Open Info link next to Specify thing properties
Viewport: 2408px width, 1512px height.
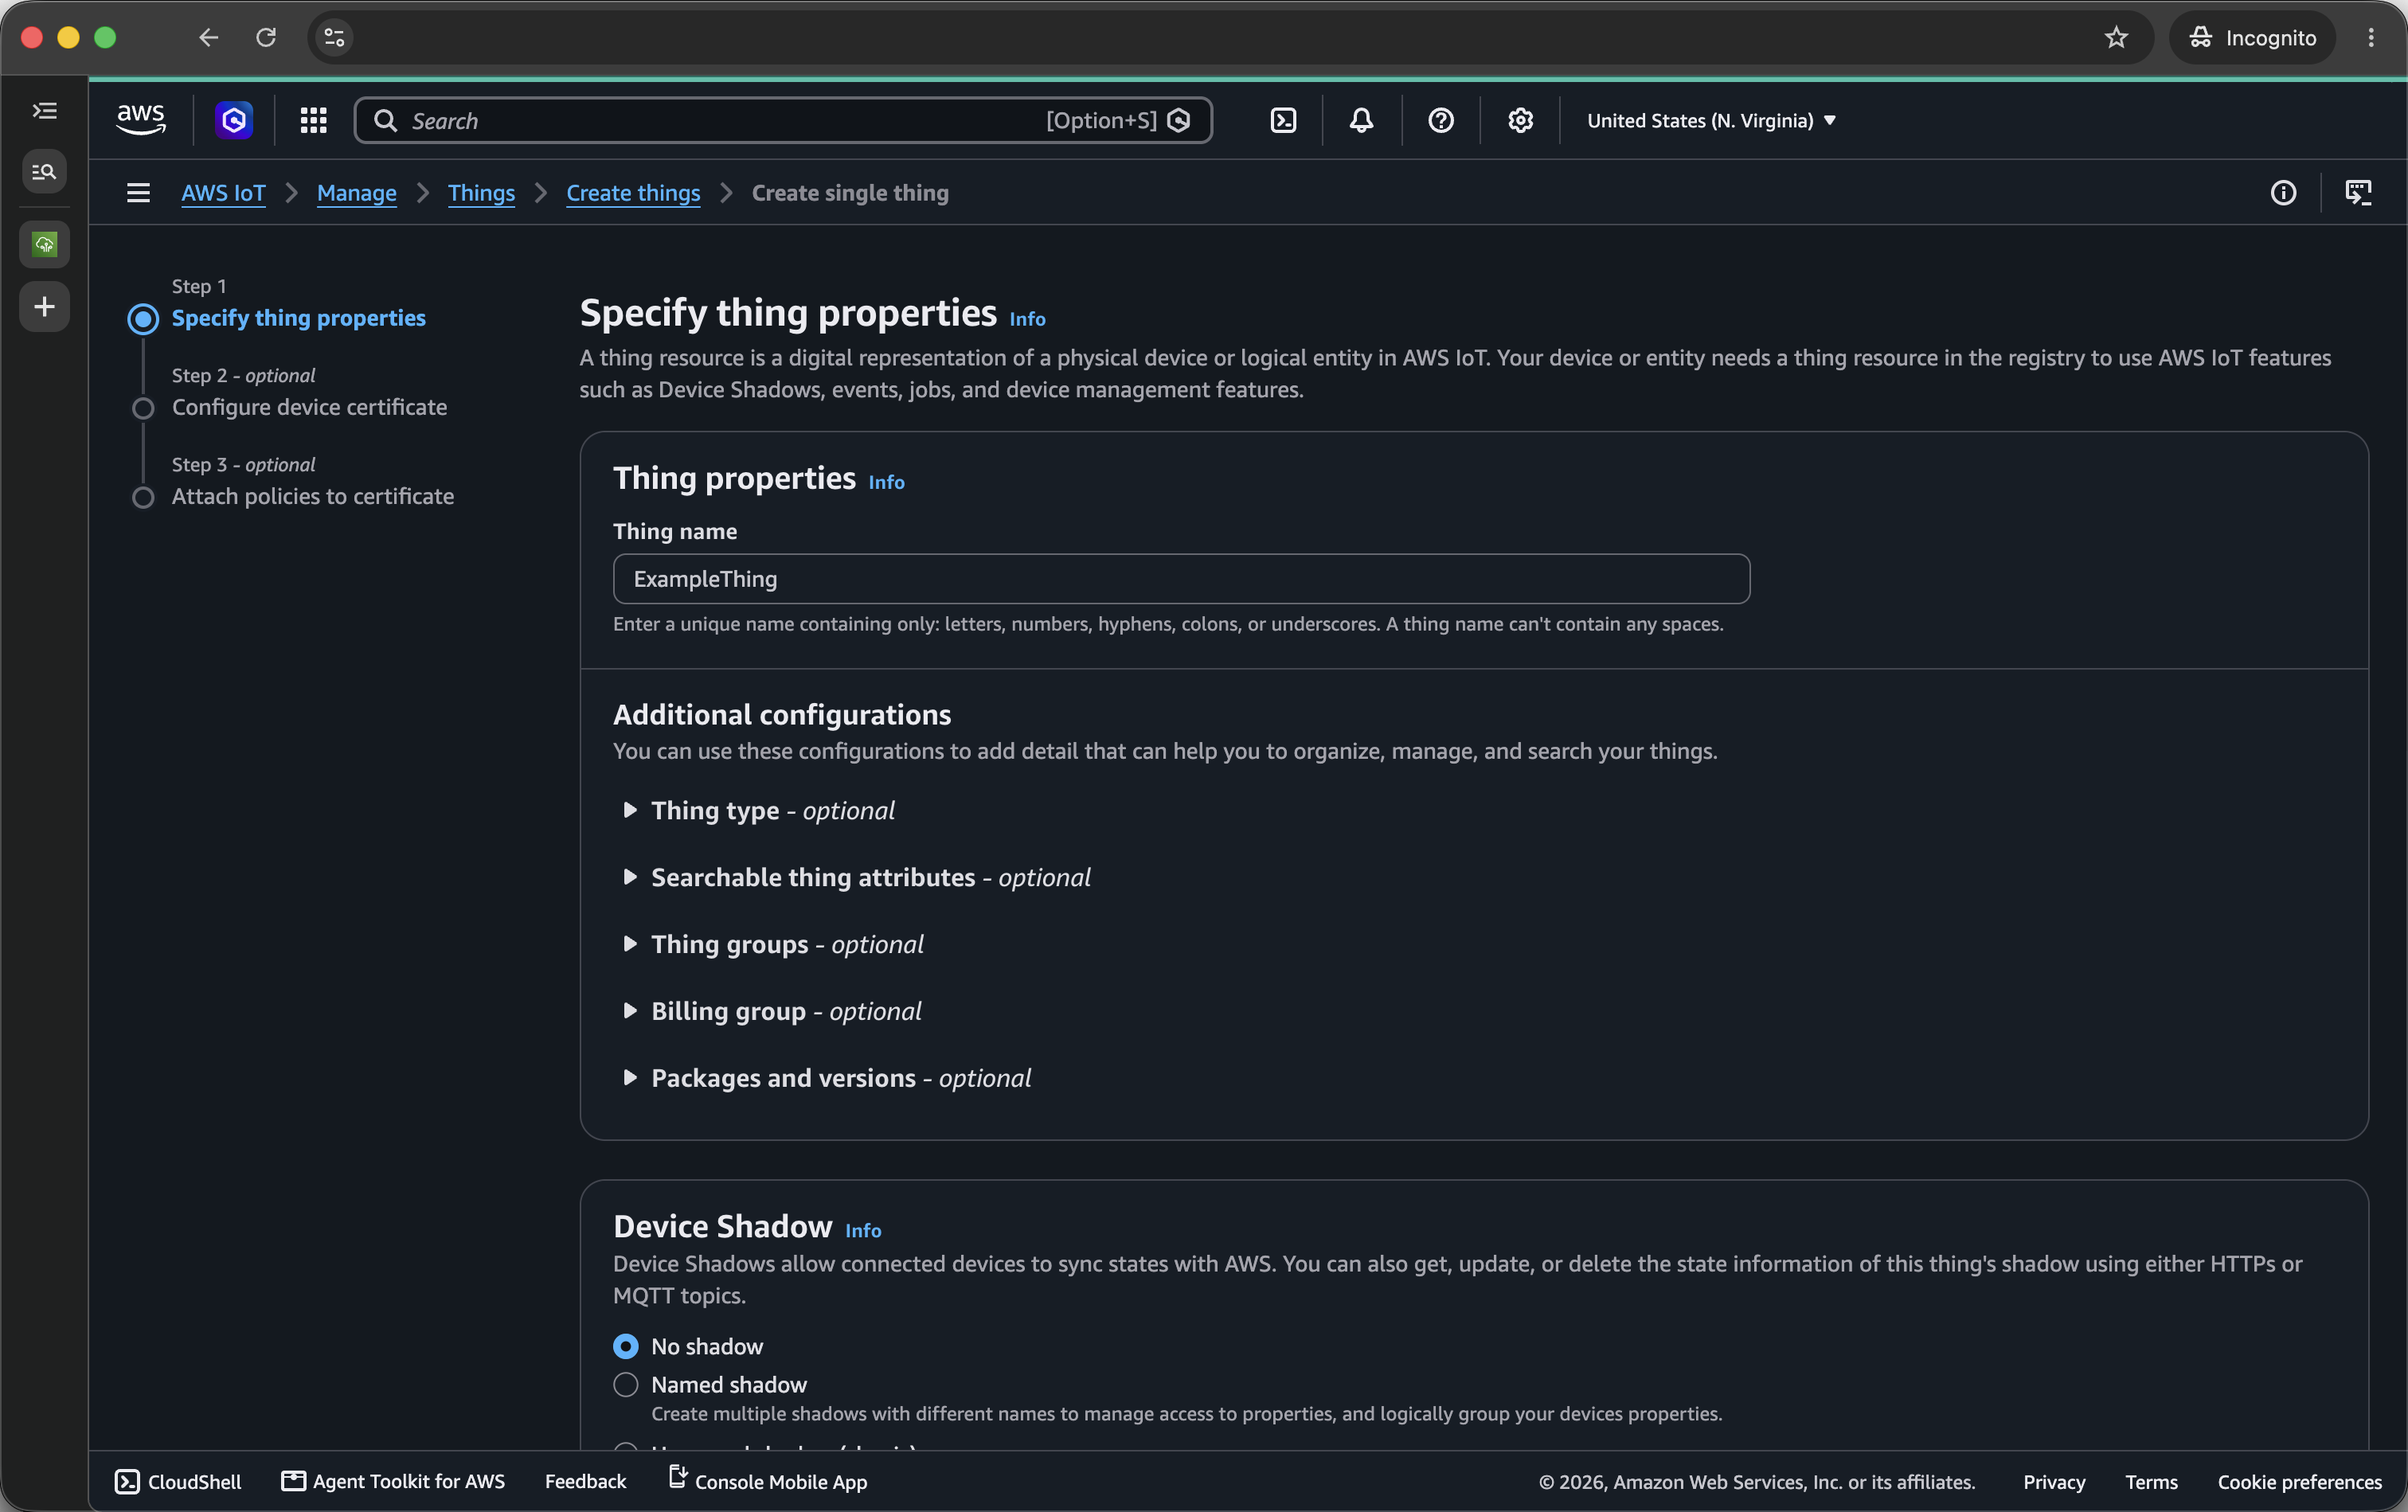click(x=1027, y=319)
